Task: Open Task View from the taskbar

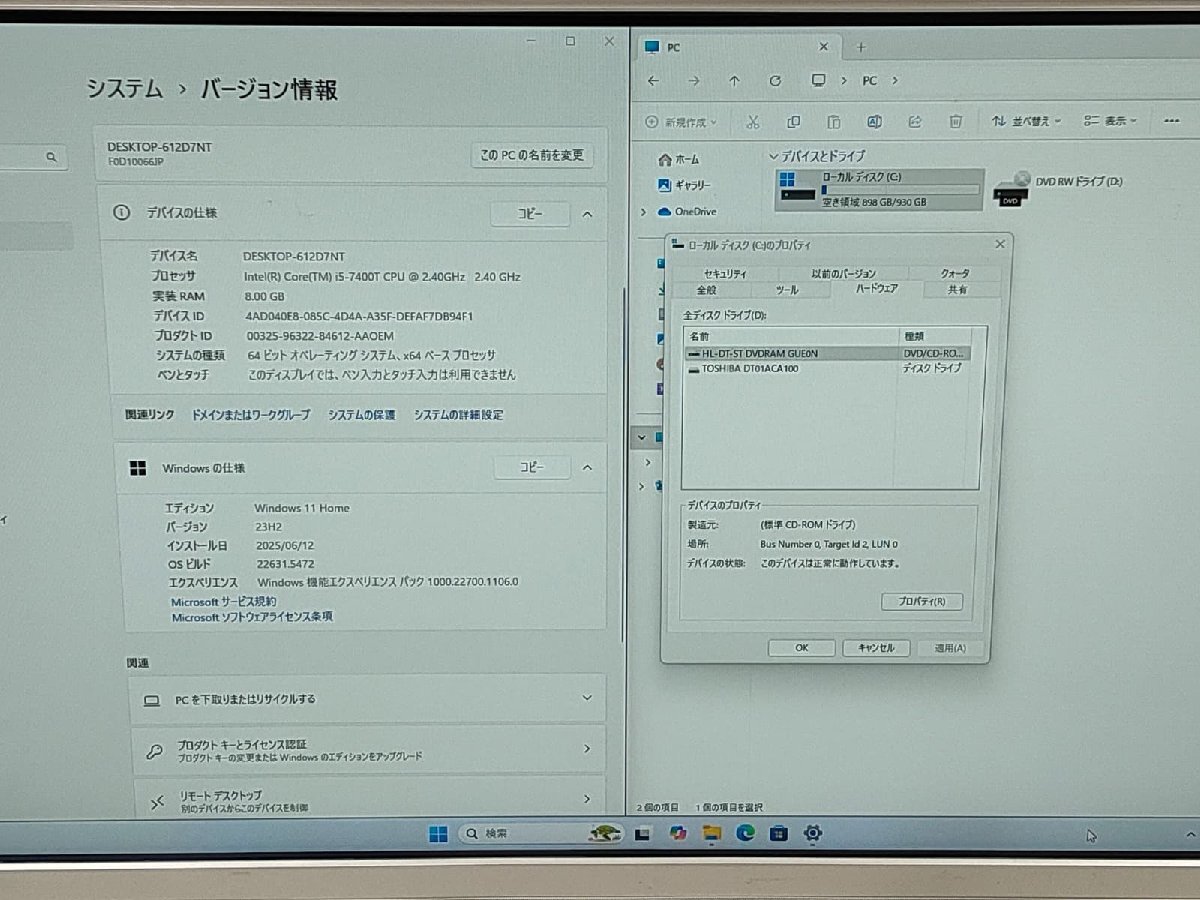Action: [643, 834]
